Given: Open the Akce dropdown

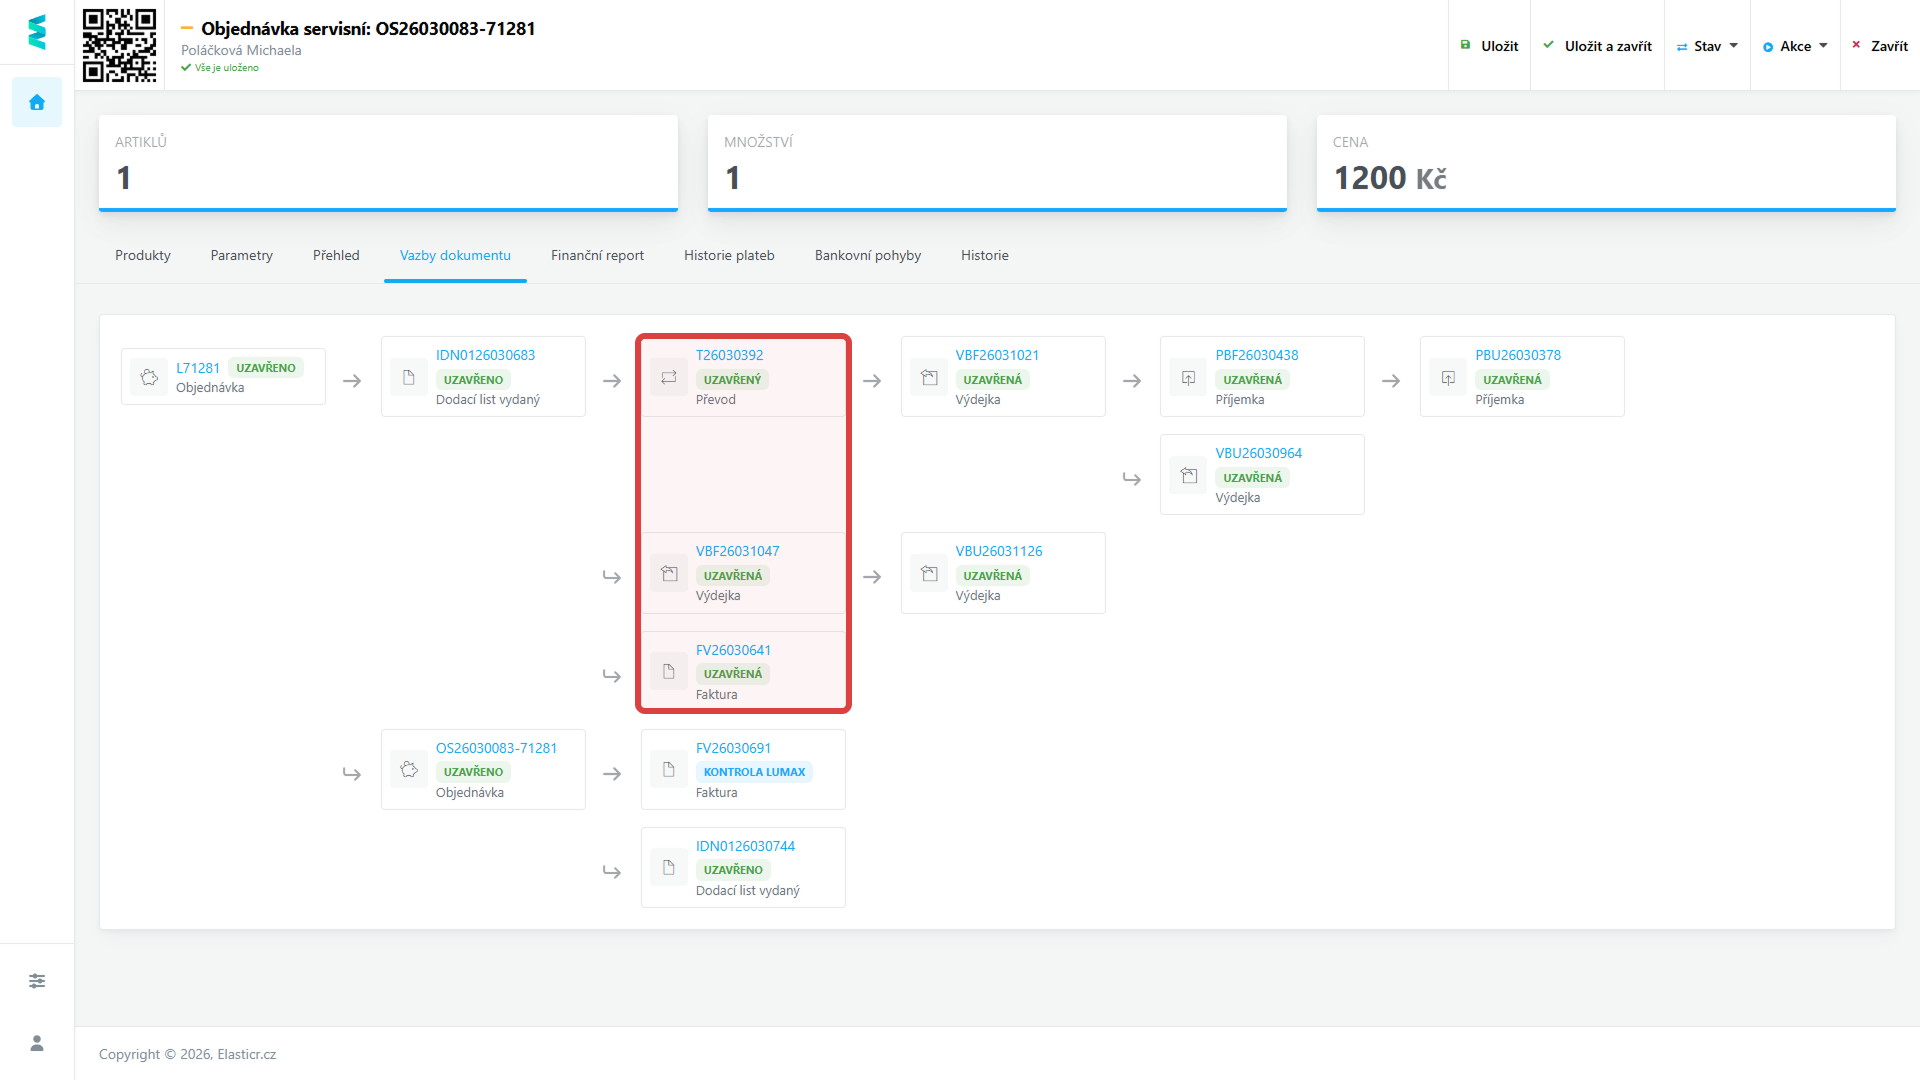Looking at the screenshot, I should (x=1795, y=46).
